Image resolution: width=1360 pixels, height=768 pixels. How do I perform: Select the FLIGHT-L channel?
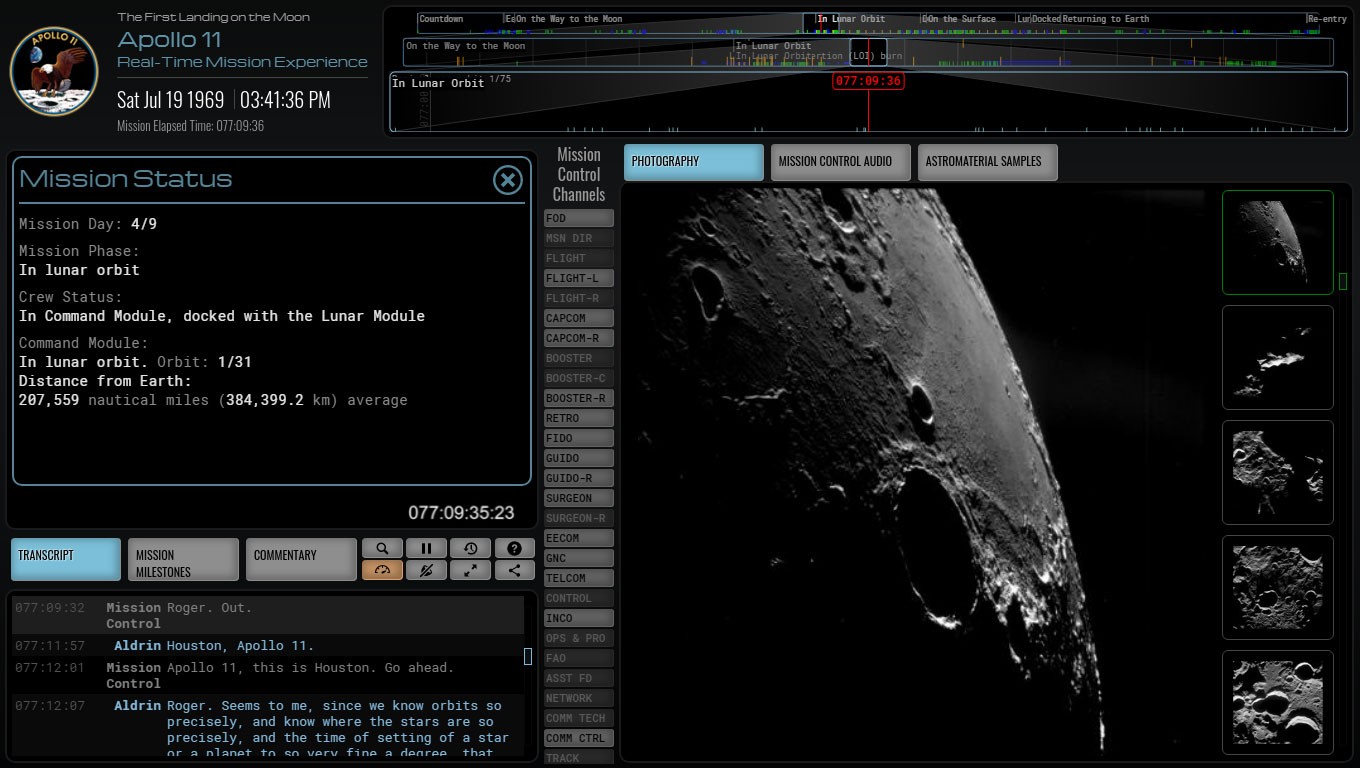tap(579, 278)
